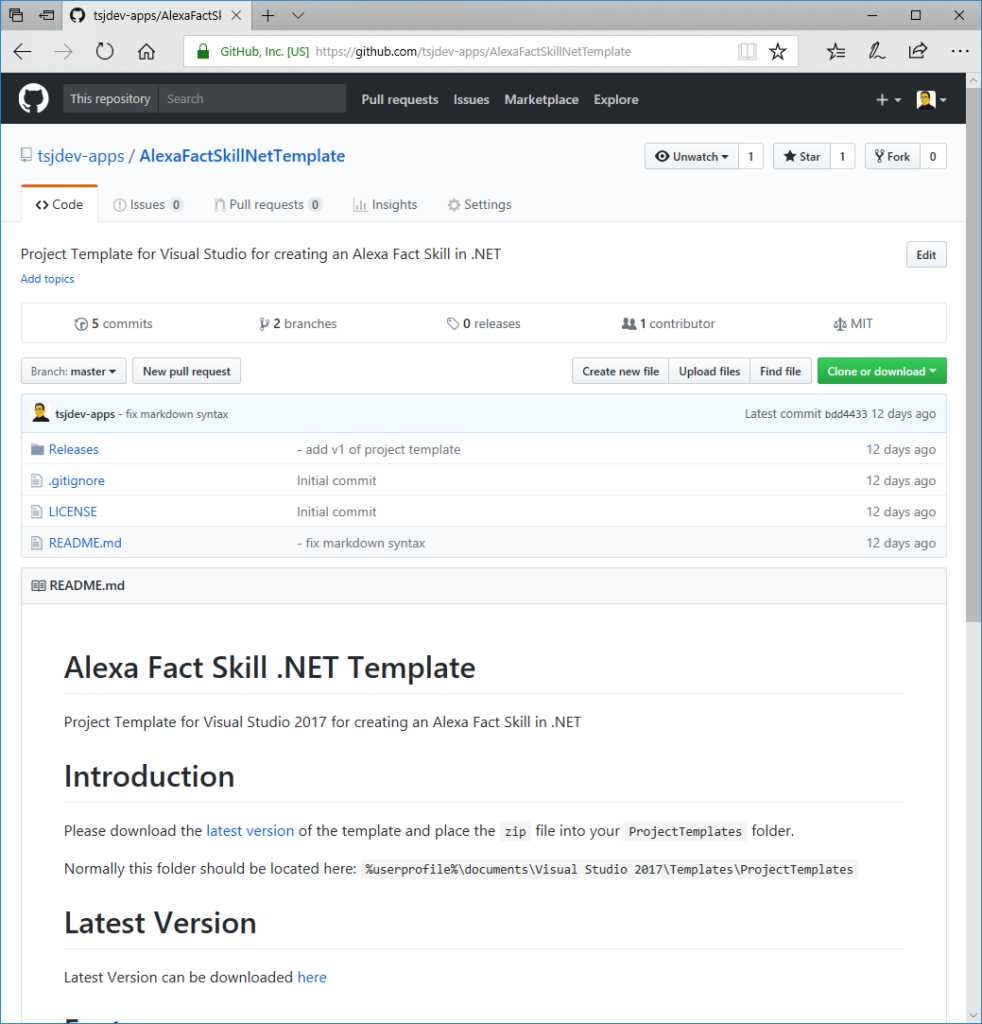Follow the latest version link
The width and height of the screenshot is (982, 1024).
pyautogui.click(x=250, y=831)
